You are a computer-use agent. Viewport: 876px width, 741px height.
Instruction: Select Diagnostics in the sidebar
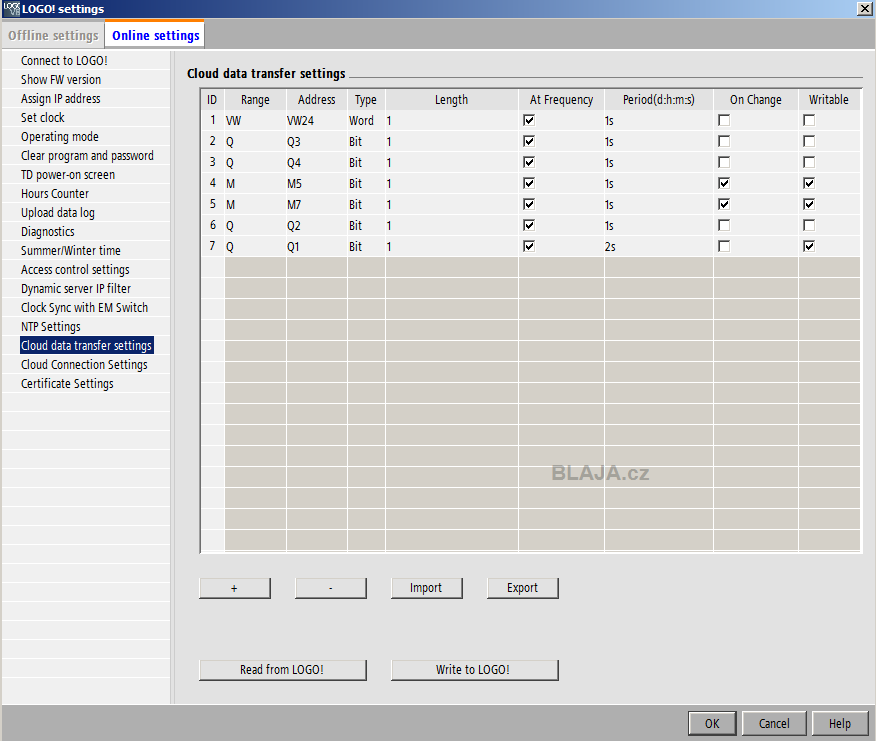[47, 231]
